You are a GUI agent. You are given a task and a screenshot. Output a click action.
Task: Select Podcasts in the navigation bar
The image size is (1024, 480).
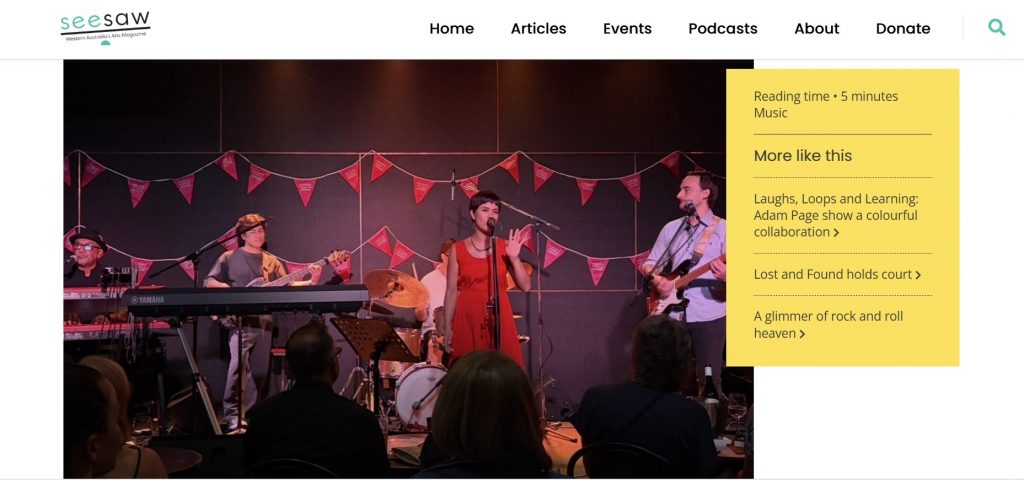[x=722, y=29]
